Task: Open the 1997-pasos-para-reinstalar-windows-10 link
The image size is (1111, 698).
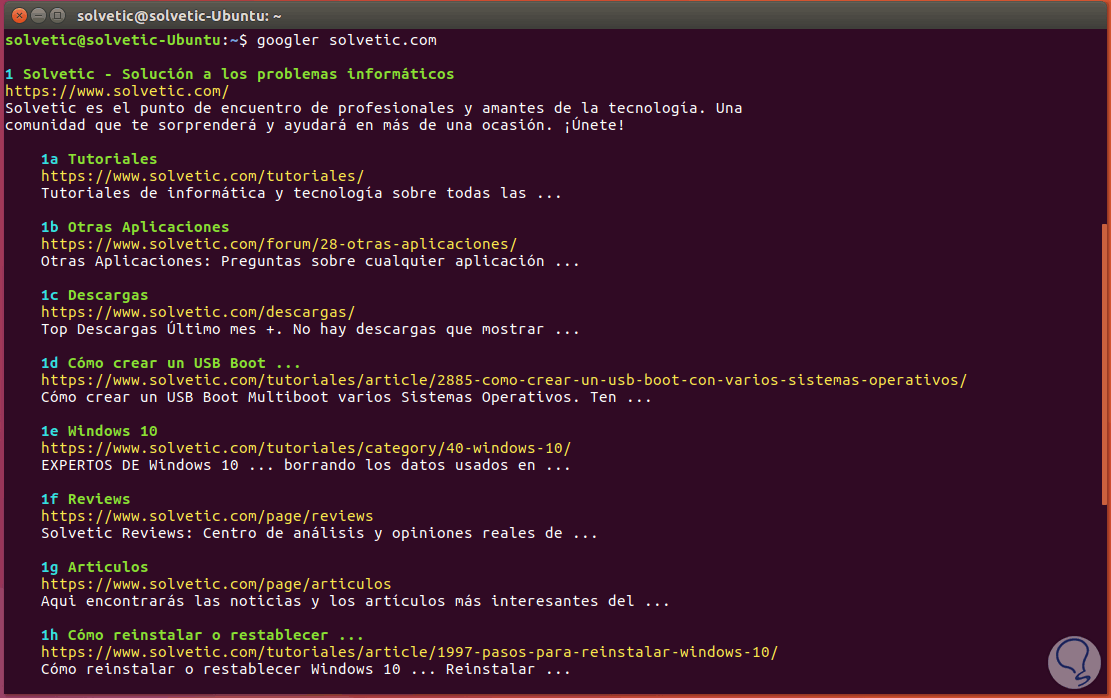Action: pyautogui.click(x=410, y=652)
